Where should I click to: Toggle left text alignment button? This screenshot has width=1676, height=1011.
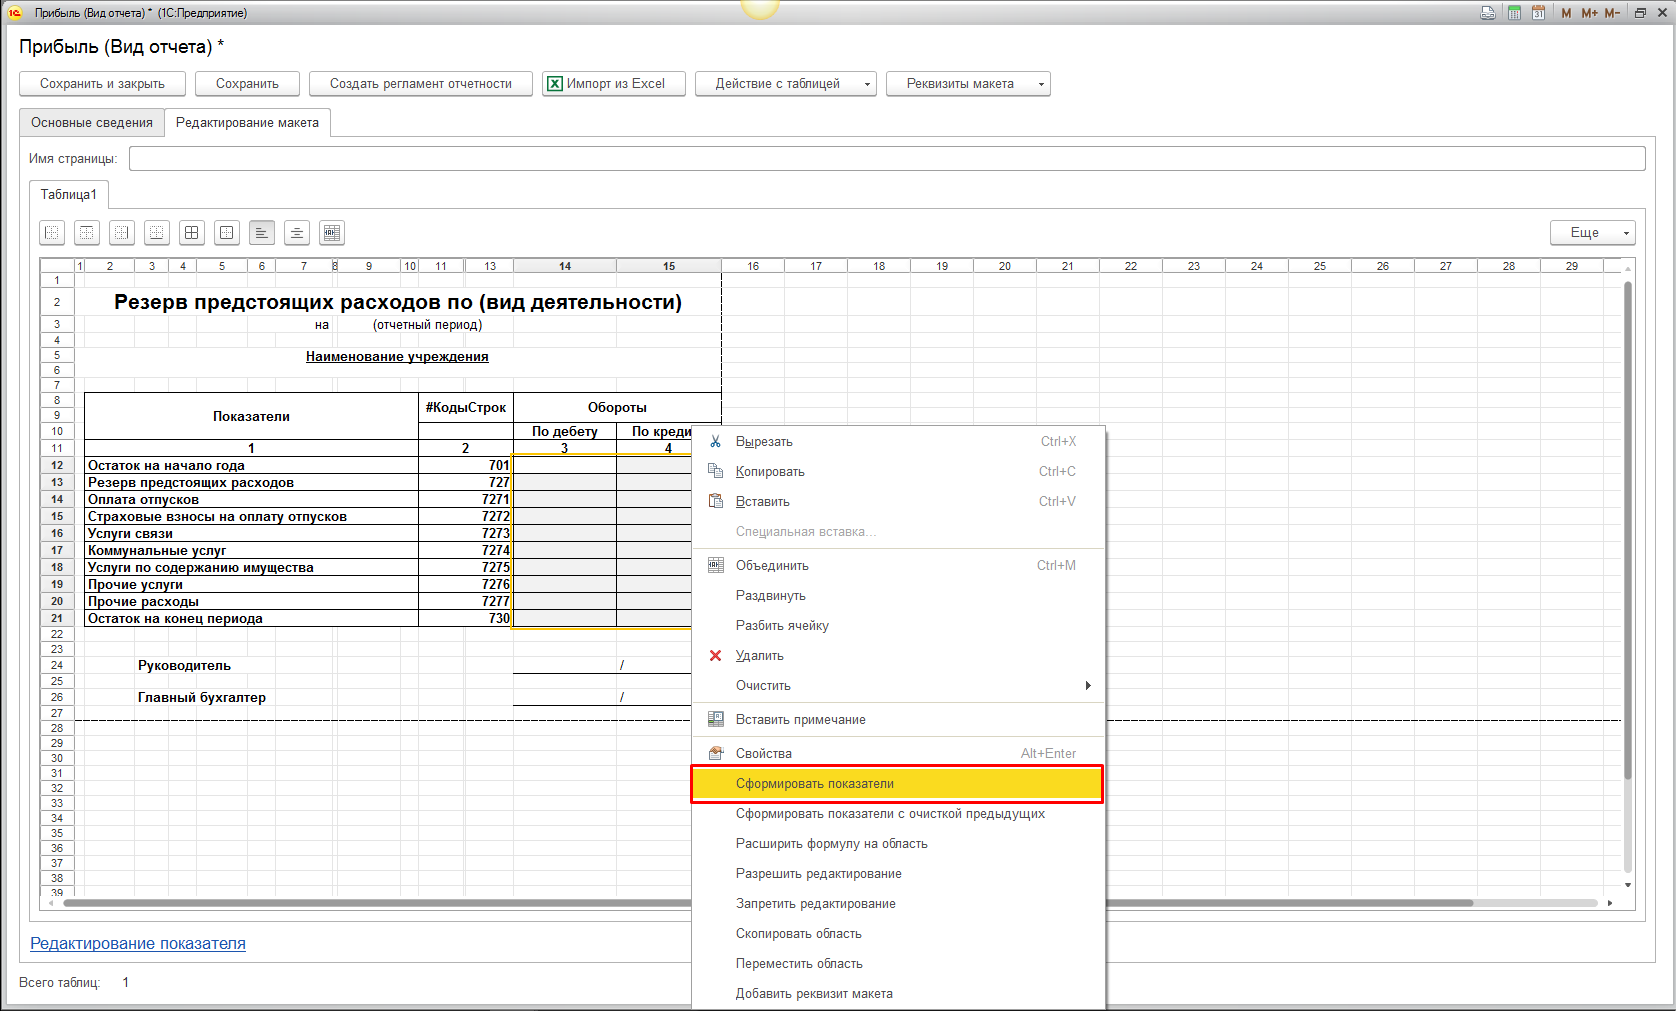coord(262,233)
